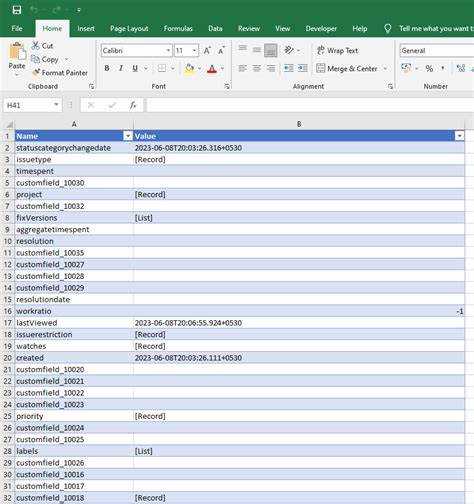Toggle Wrap Text on
Image resolution: width=474 pixels, height=504 pixels.
click(337, 51)
